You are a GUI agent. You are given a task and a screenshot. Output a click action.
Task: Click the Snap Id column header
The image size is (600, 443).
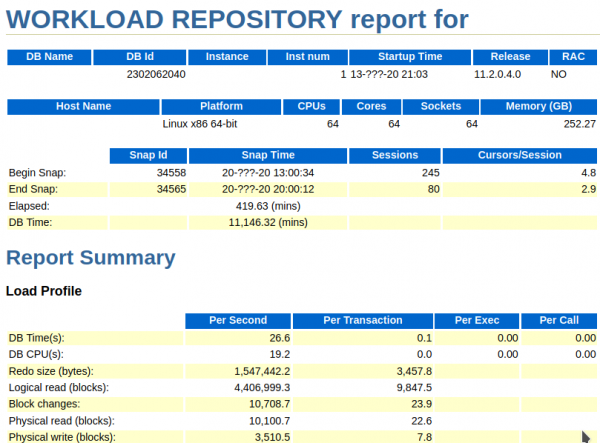tap(148, 156)
